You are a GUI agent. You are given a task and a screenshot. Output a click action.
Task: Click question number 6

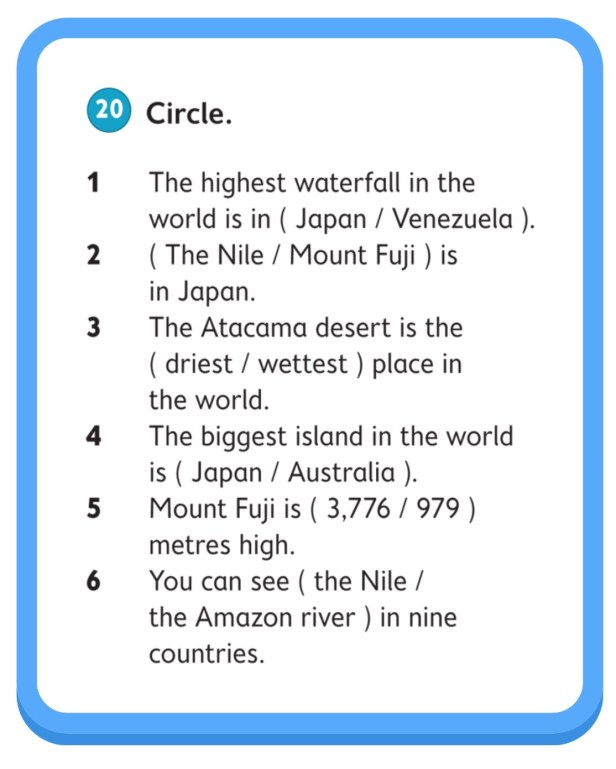point(93,581)
